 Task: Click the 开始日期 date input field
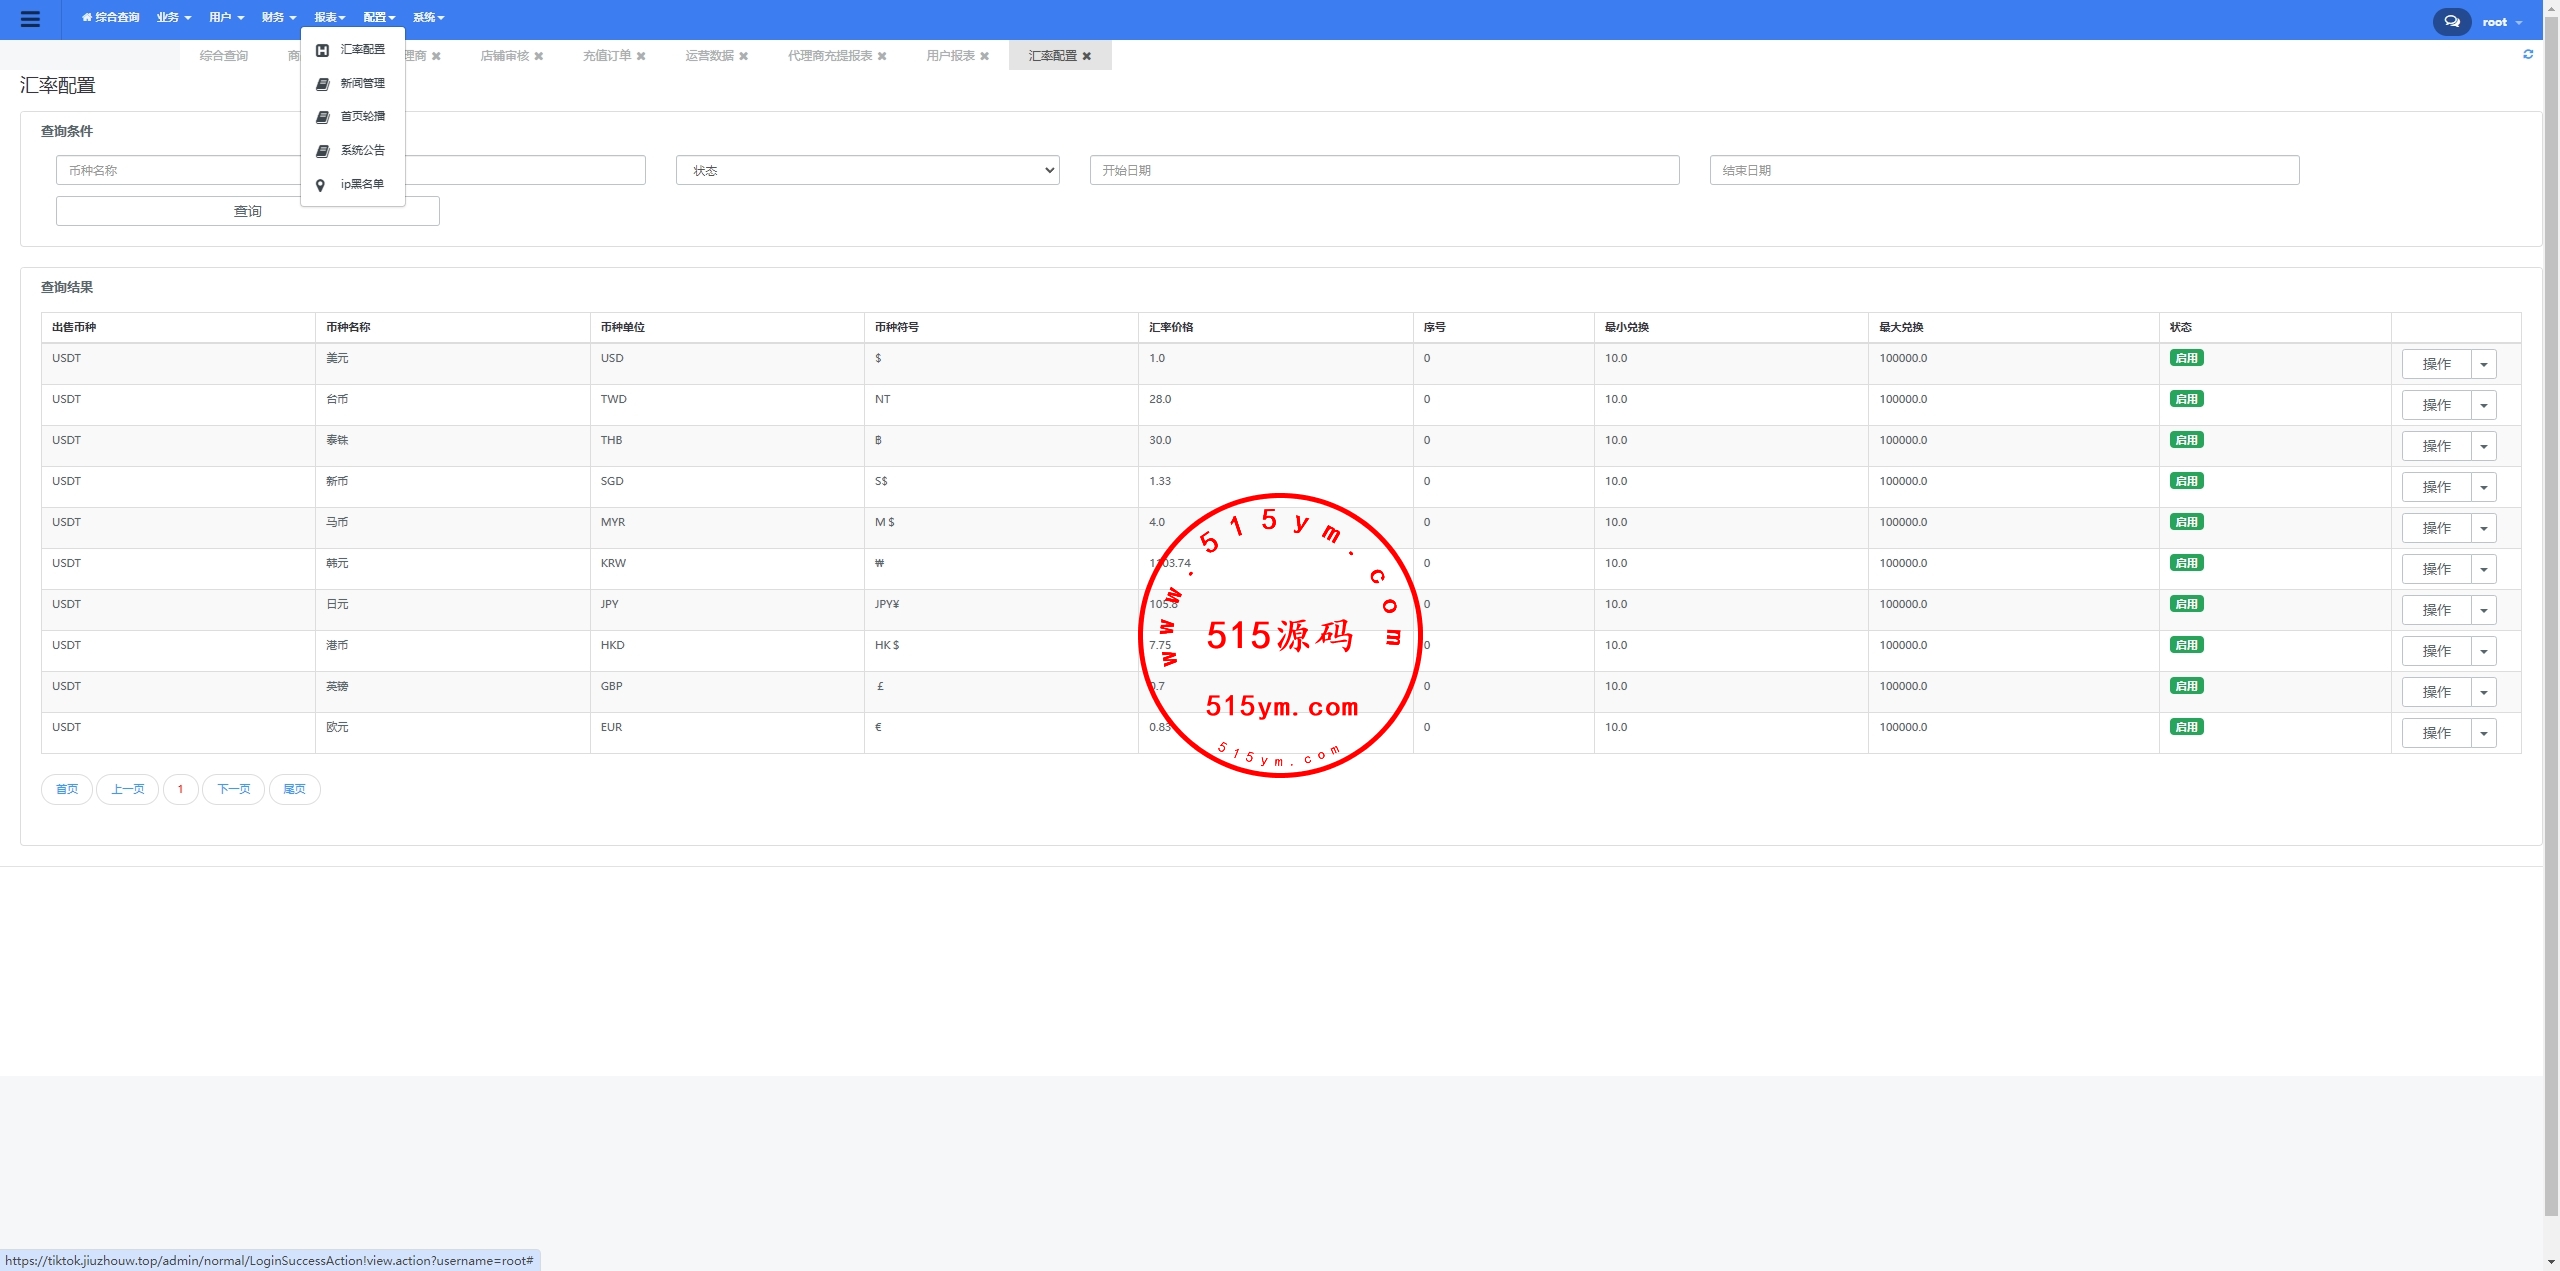click(x=1384, y=170)
